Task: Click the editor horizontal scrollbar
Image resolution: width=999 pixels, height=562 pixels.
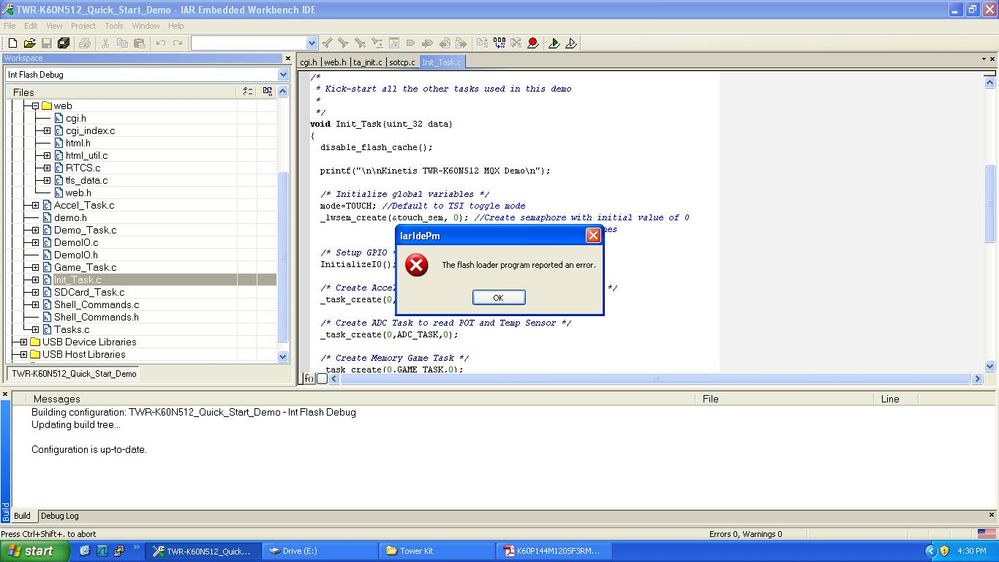Action: [x=656, y=378]
